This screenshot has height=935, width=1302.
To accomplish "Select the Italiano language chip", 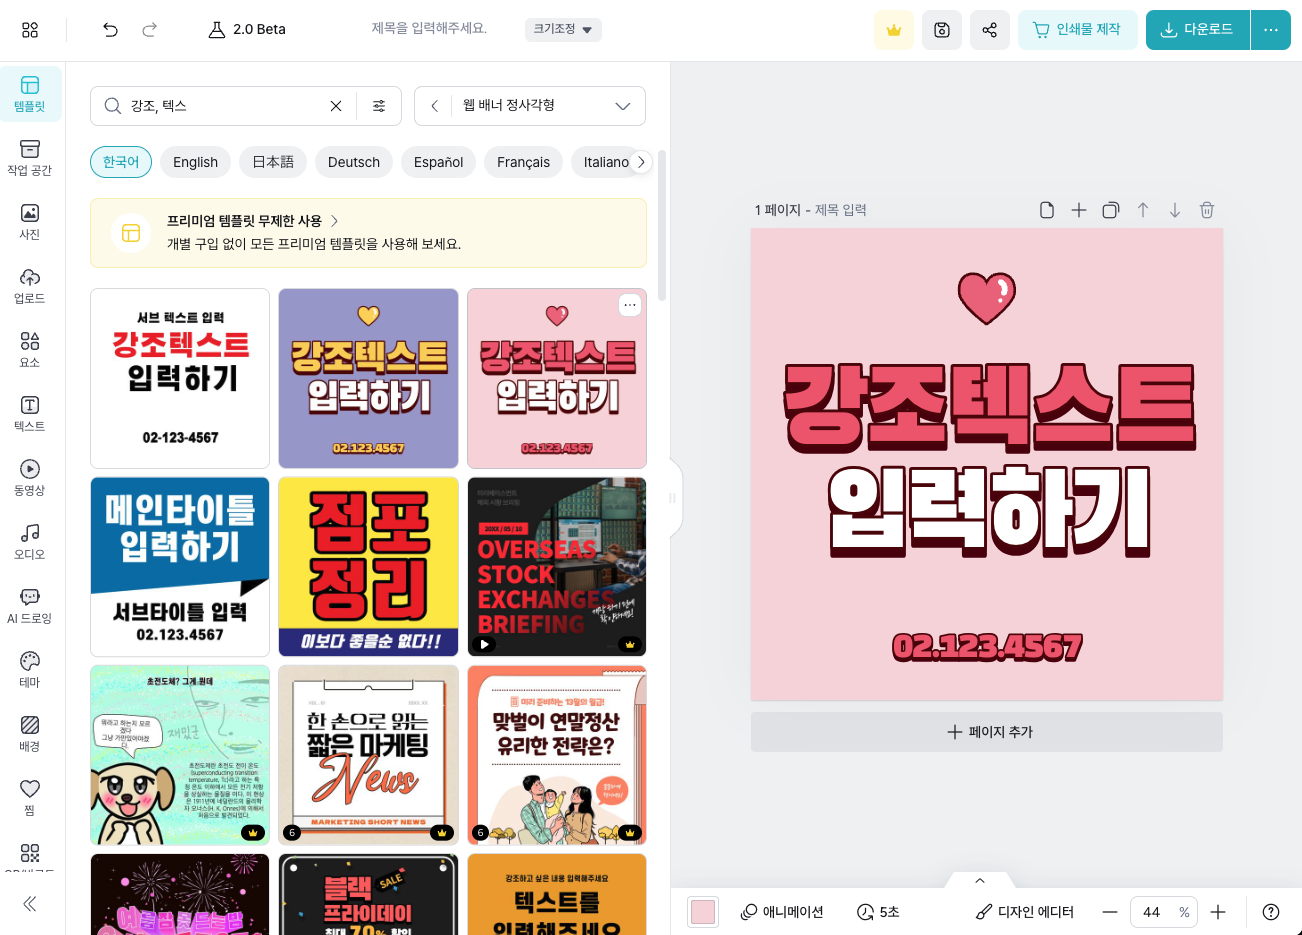I will 606,162.
